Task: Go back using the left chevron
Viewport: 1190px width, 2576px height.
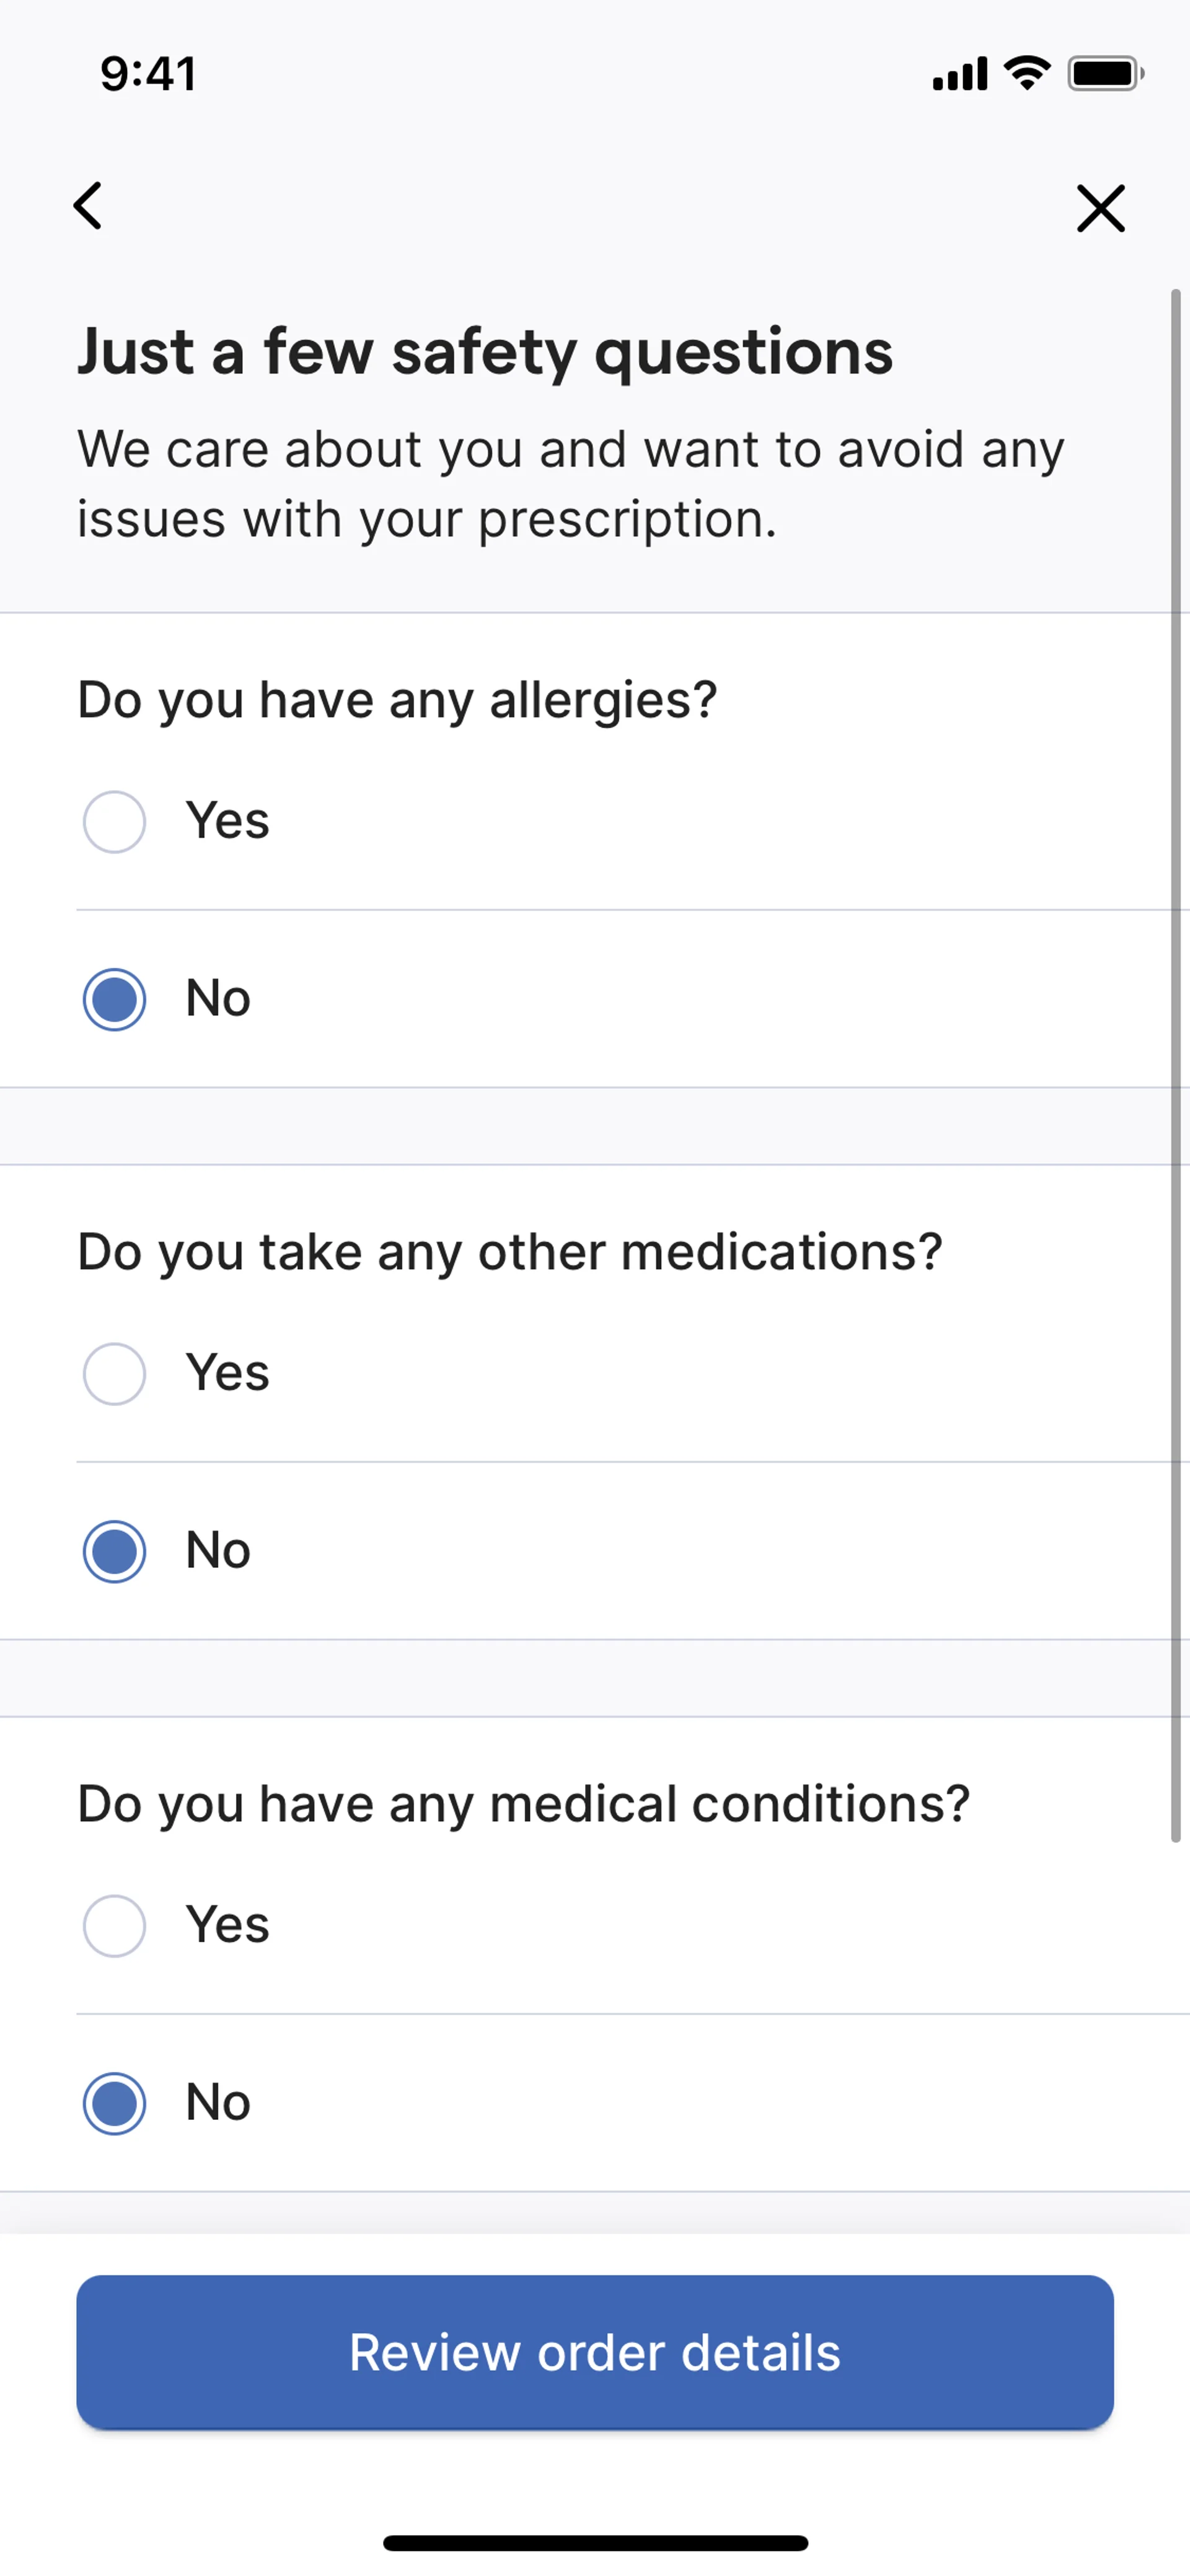Action: click(88, 206)
